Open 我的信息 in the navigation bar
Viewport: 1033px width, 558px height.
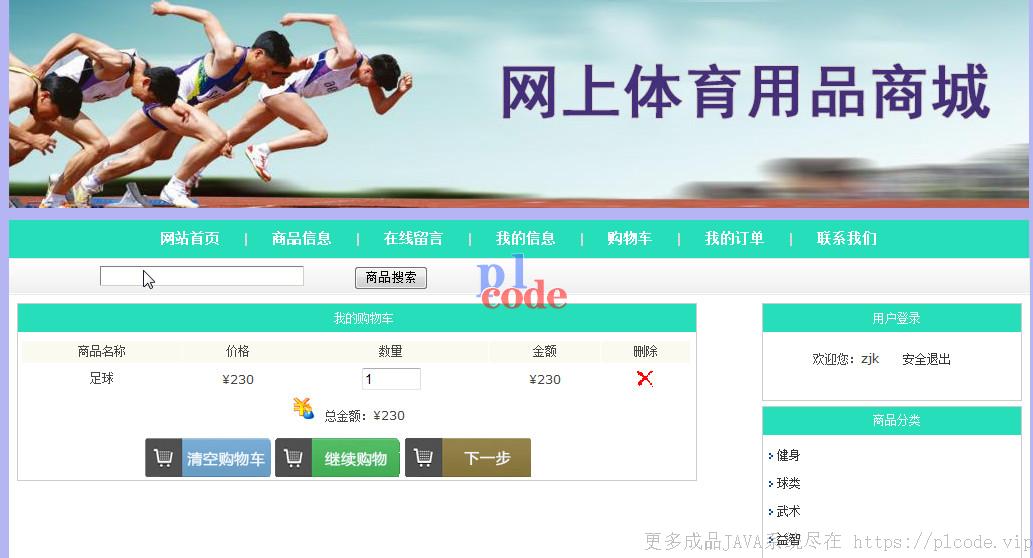tap(525, 238)
